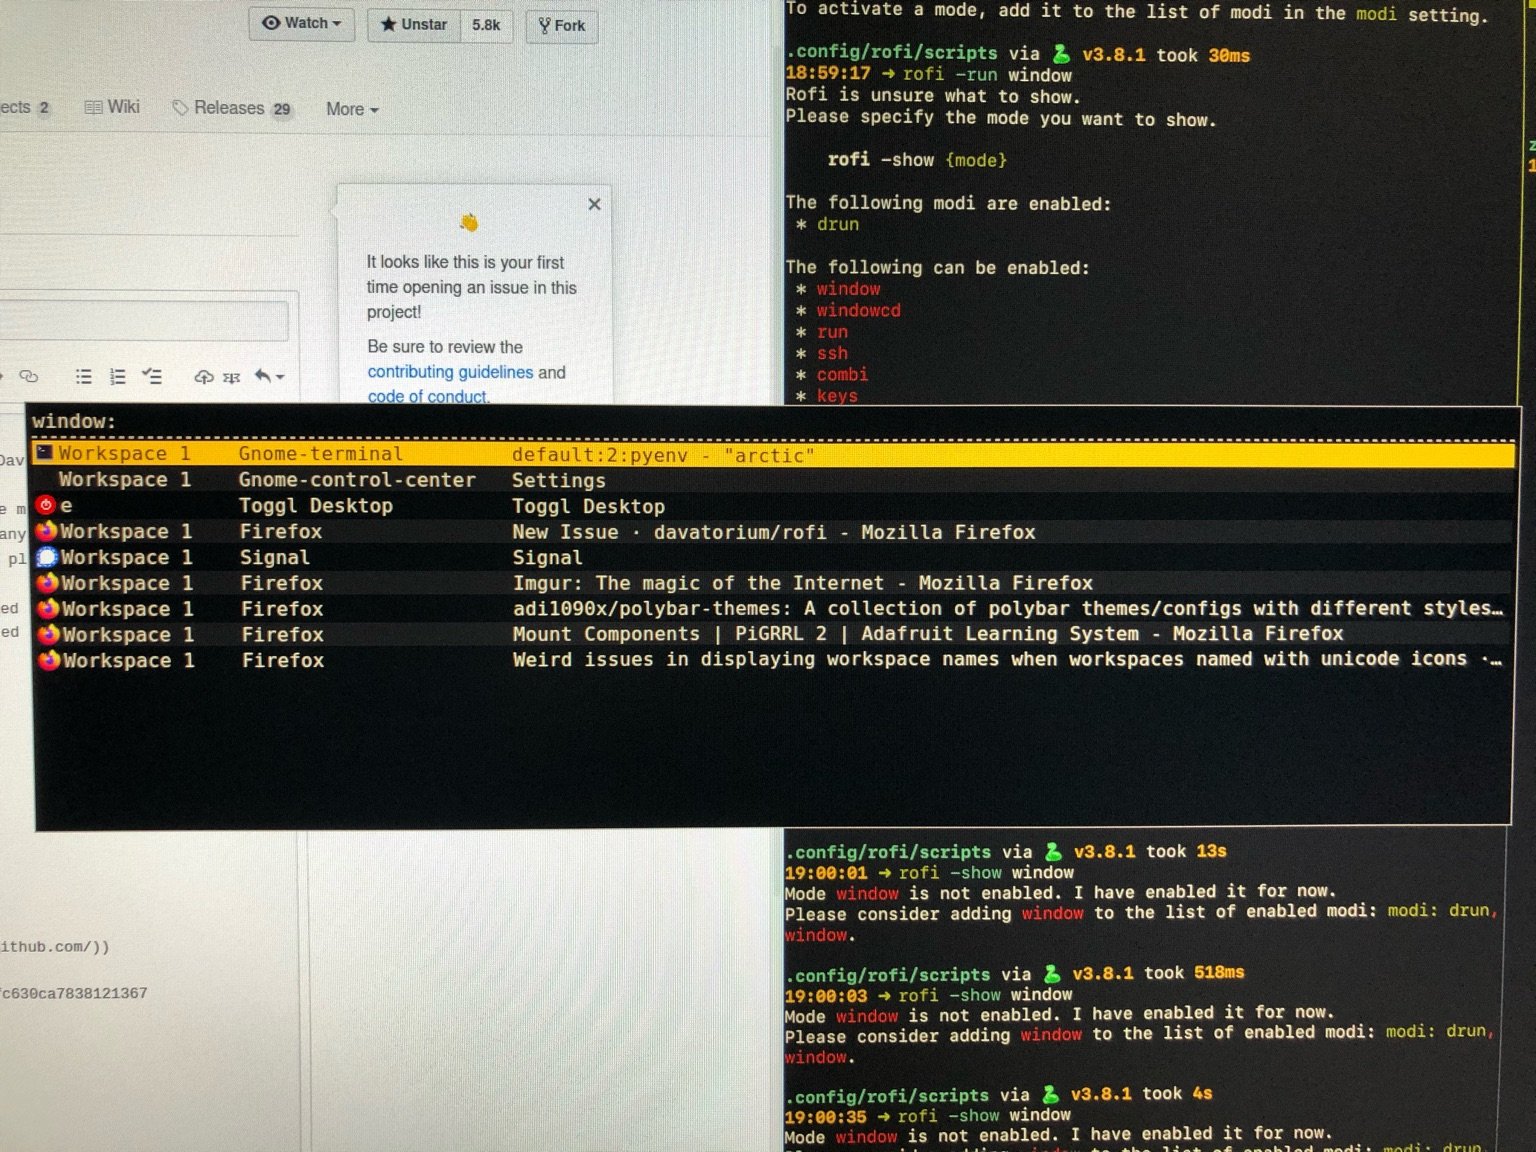Select the Gnome-control-center 'Settings' row

pos(772,480)
